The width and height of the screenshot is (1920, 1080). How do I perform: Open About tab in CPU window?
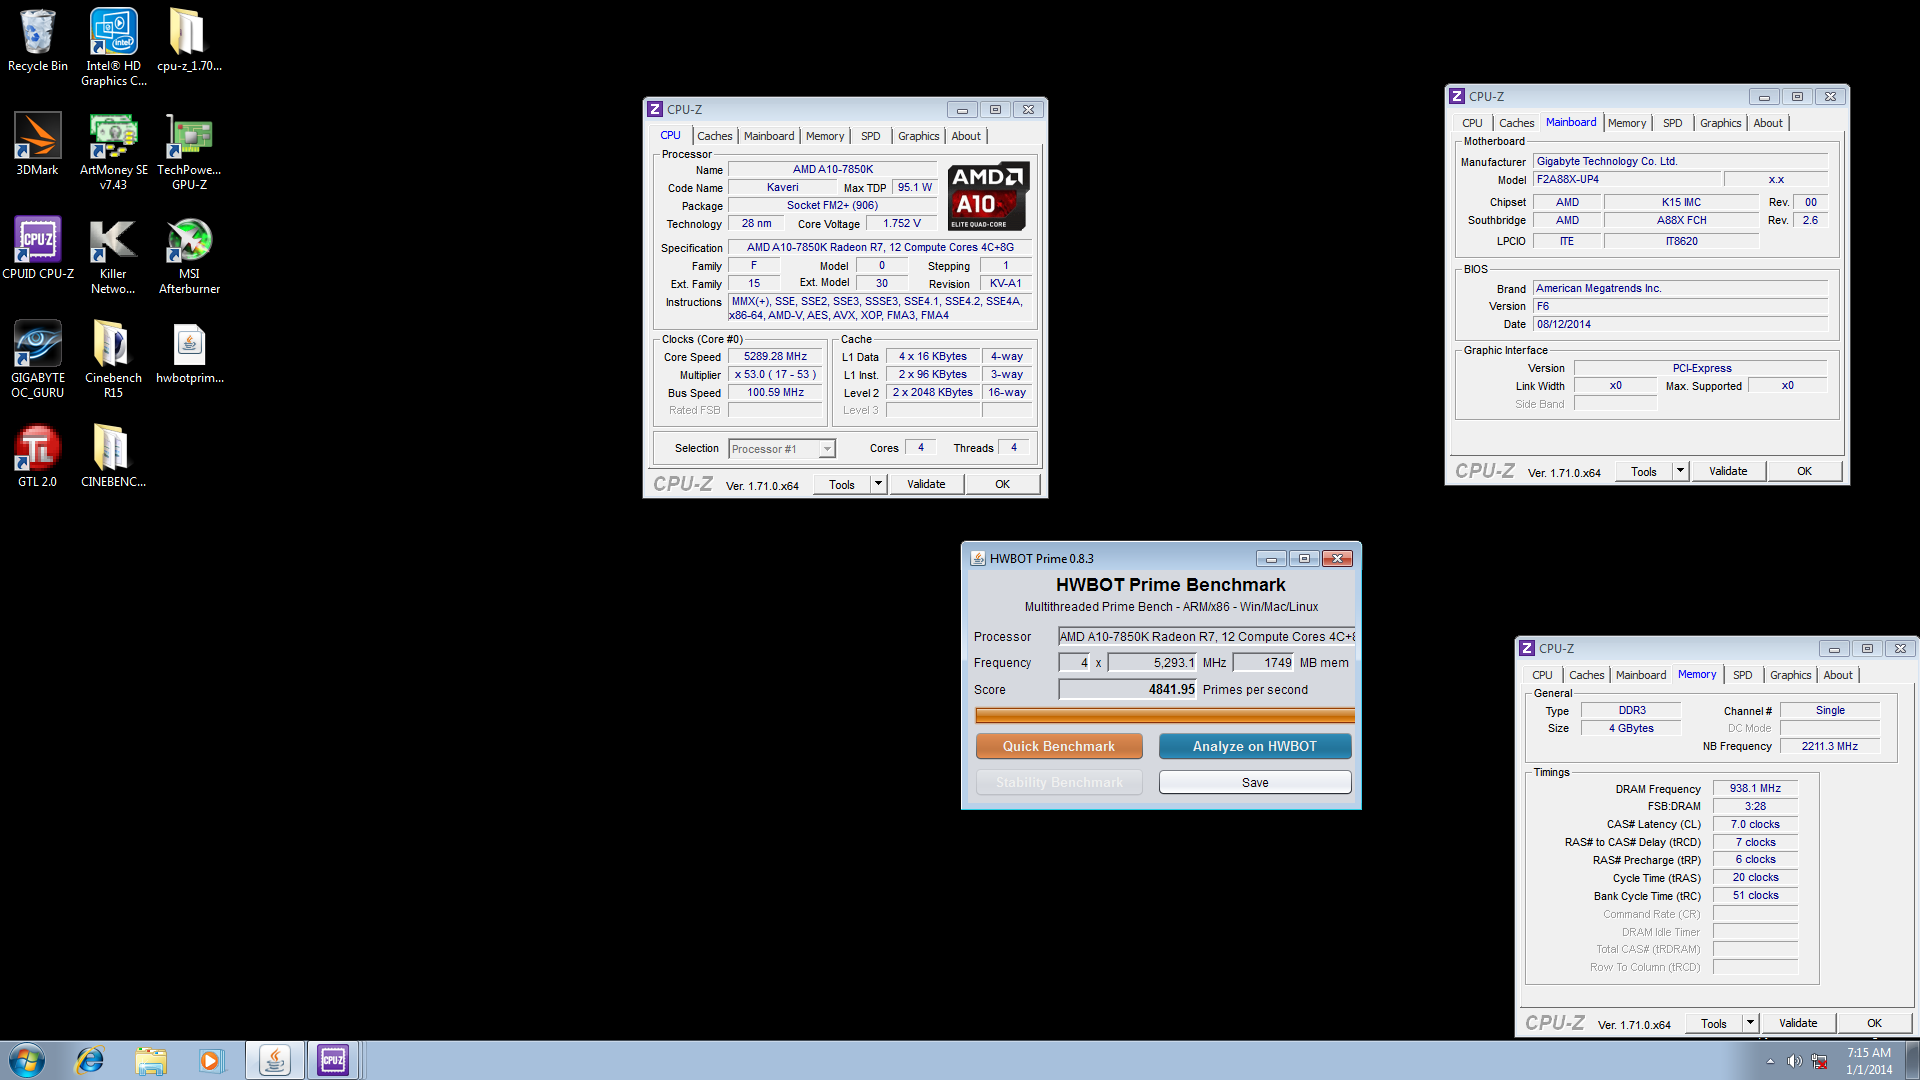click(x=966, y=136)
